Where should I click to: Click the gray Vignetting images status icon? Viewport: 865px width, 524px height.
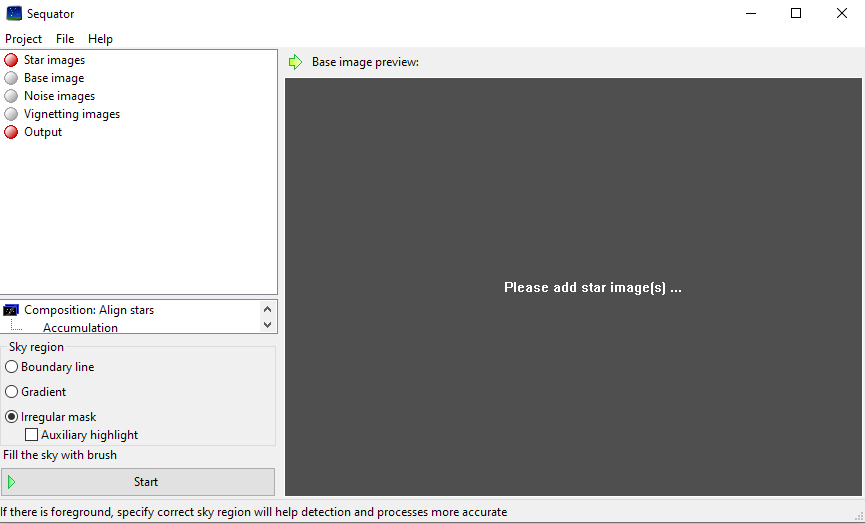pyautogui.click(x=11, y=114)
